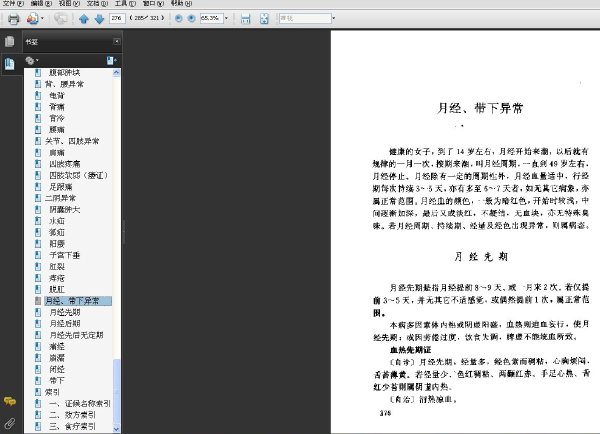Select bookmark 二阴异常

pos(60,198)
